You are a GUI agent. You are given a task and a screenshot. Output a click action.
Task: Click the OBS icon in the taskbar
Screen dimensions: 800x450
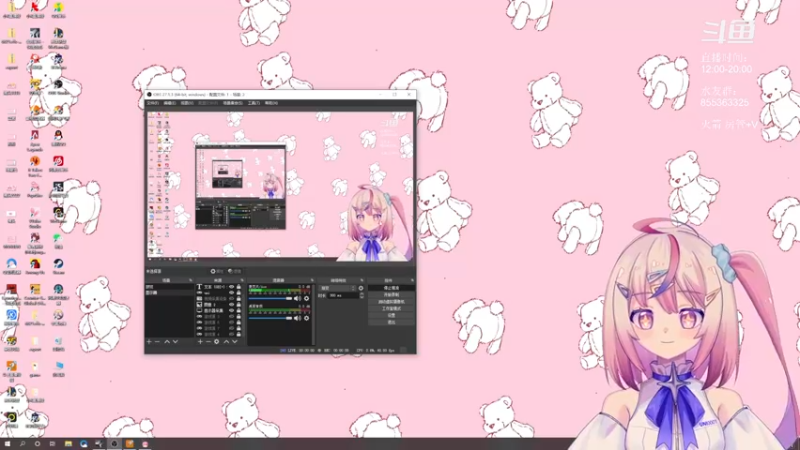pyautogui.click(x=114, y=444)
